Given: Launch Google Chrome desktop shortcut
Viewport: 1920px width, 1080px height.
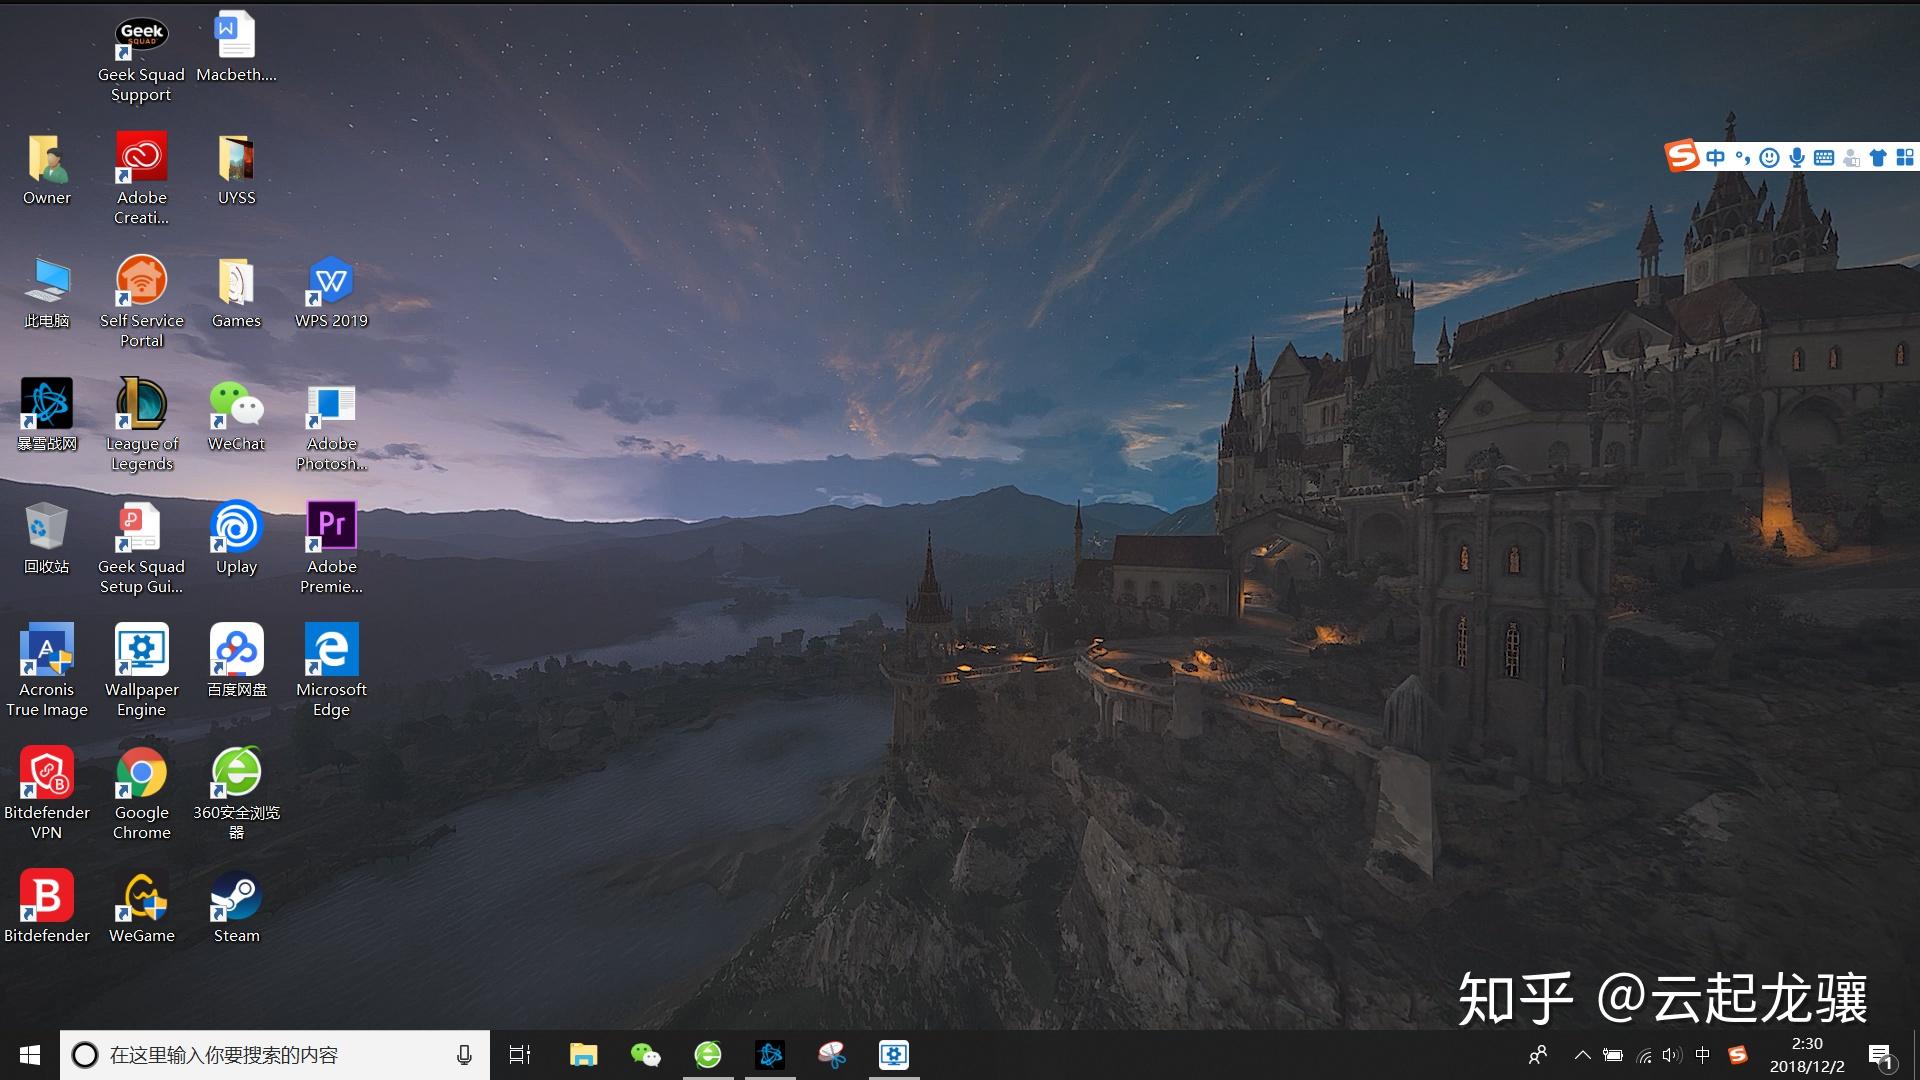Looking at the screenshot, I should coord(141,796).
